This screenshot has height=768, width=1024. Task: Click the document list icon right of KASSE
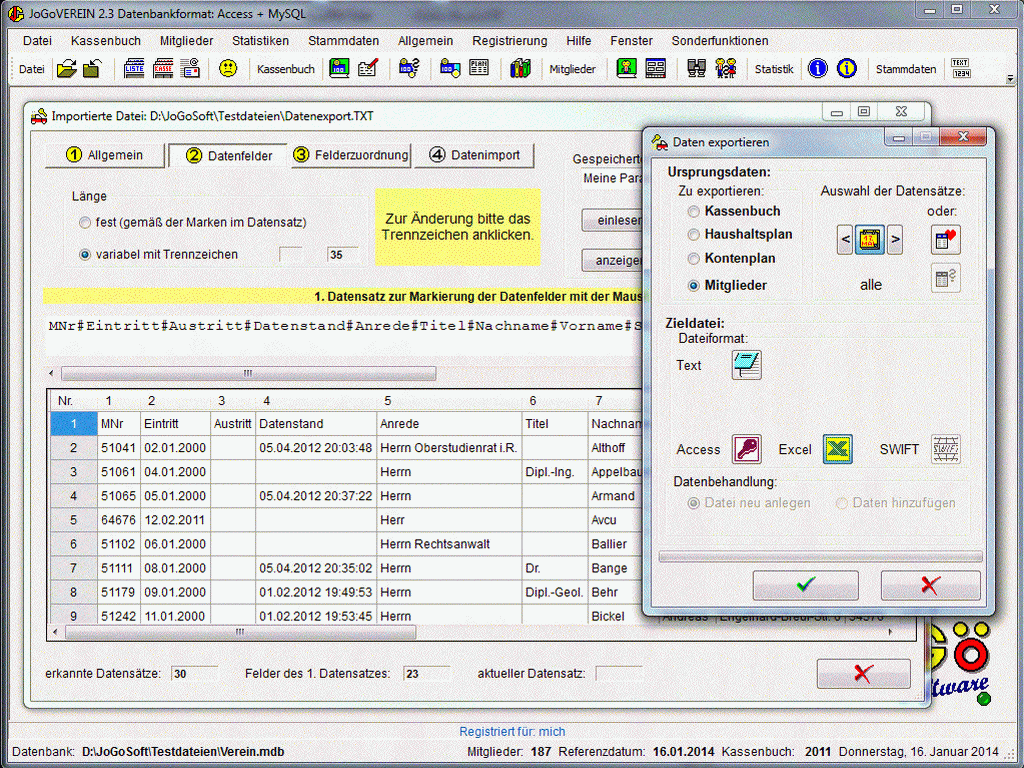[190, 69]
